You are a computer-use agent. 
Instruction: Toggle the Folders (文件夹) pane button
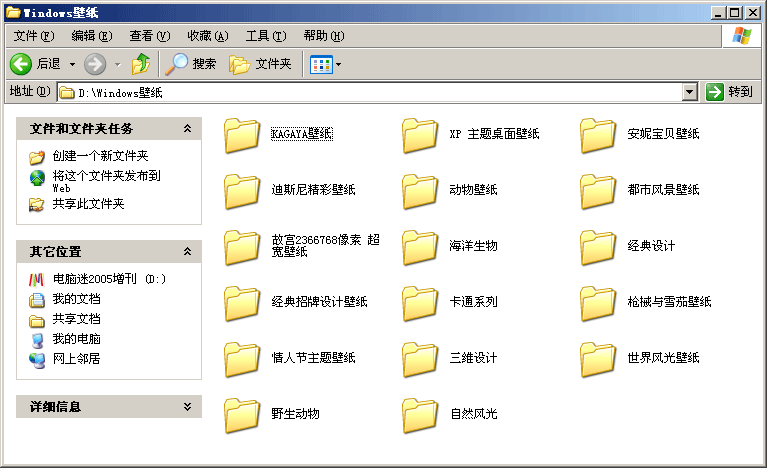coord(260,64)
